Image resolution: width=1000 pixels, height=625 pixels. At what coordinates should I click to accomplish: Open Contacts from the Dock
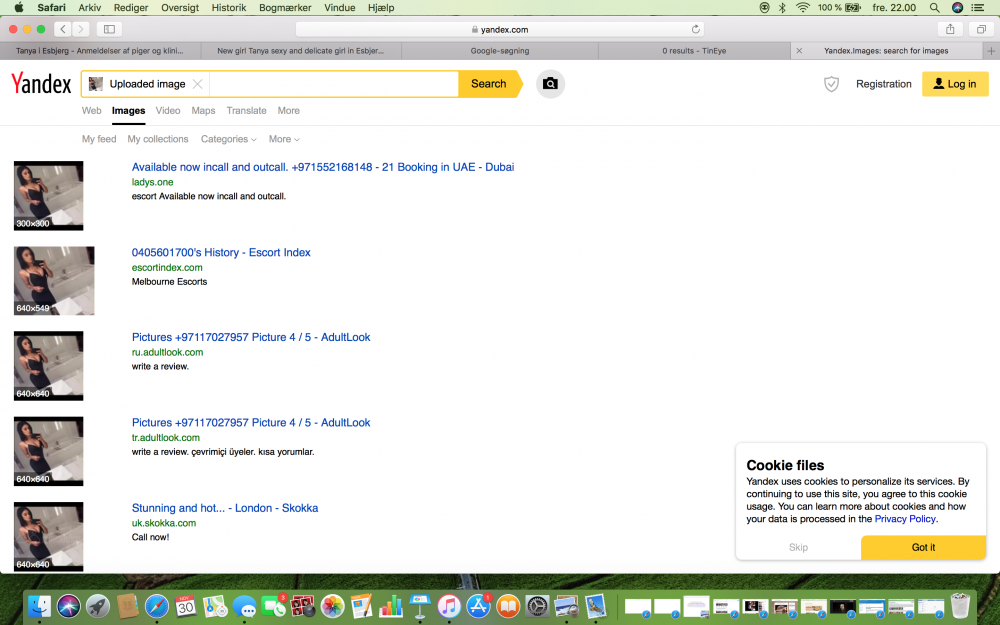(128, 607)
